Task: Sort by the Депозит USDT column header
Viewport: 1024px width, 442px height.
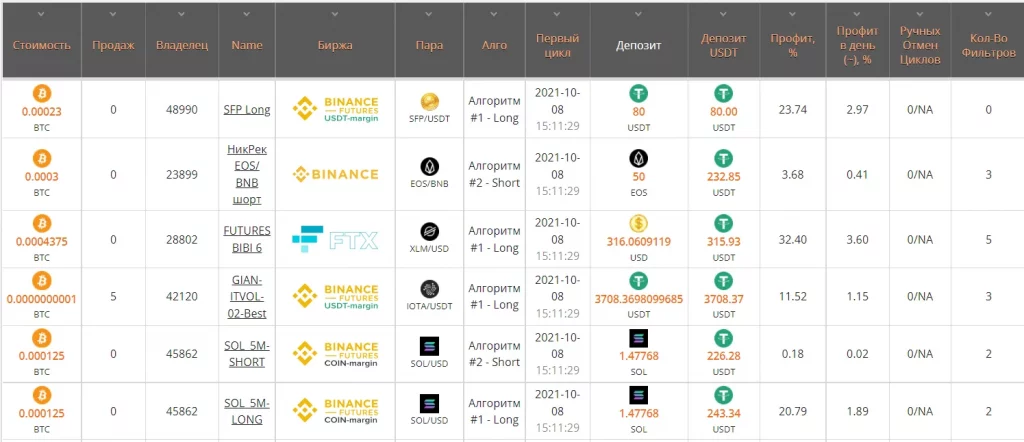Action: (x=724, y=45)
